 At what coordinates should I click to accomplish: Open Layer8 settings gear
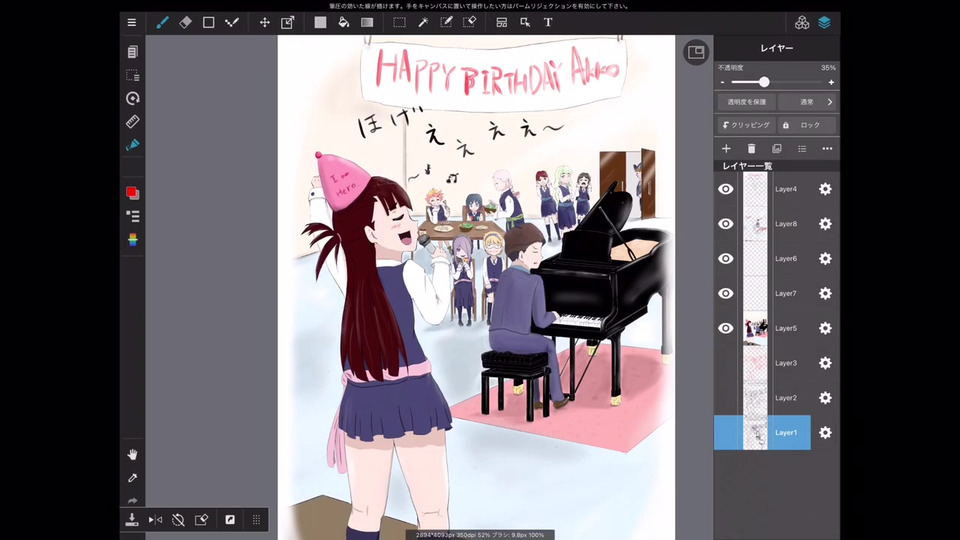click(x=825, y=224)
